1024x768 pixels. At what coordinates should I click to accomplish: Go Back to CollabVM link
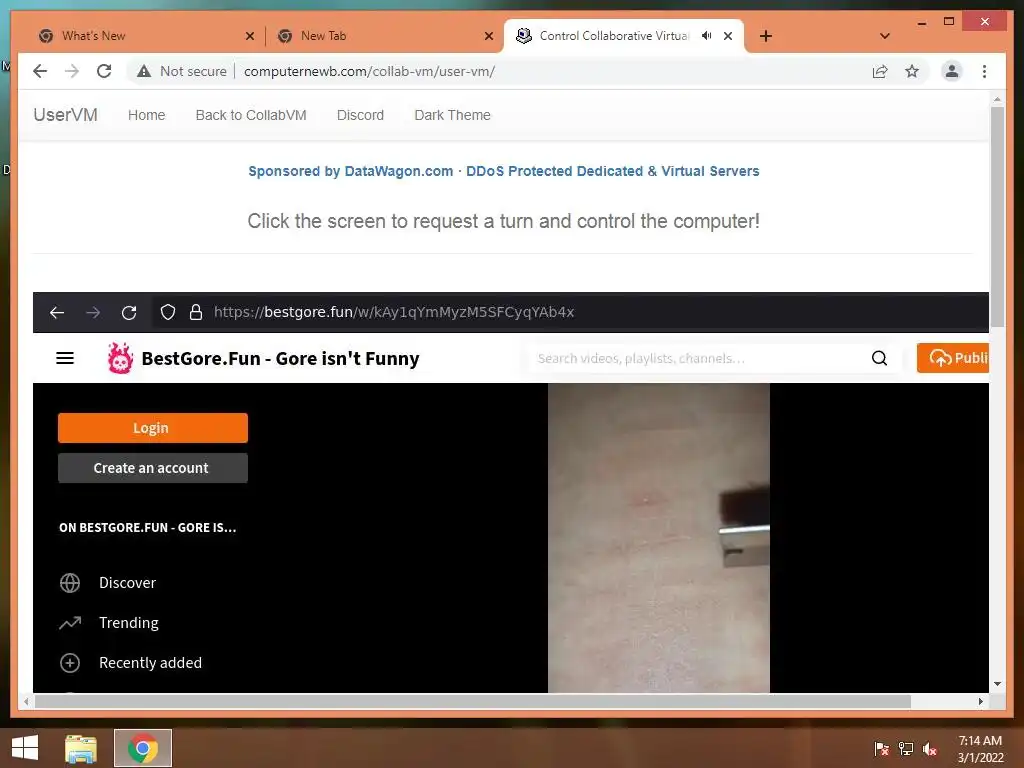pyautogui.click(x=251, y=115)
